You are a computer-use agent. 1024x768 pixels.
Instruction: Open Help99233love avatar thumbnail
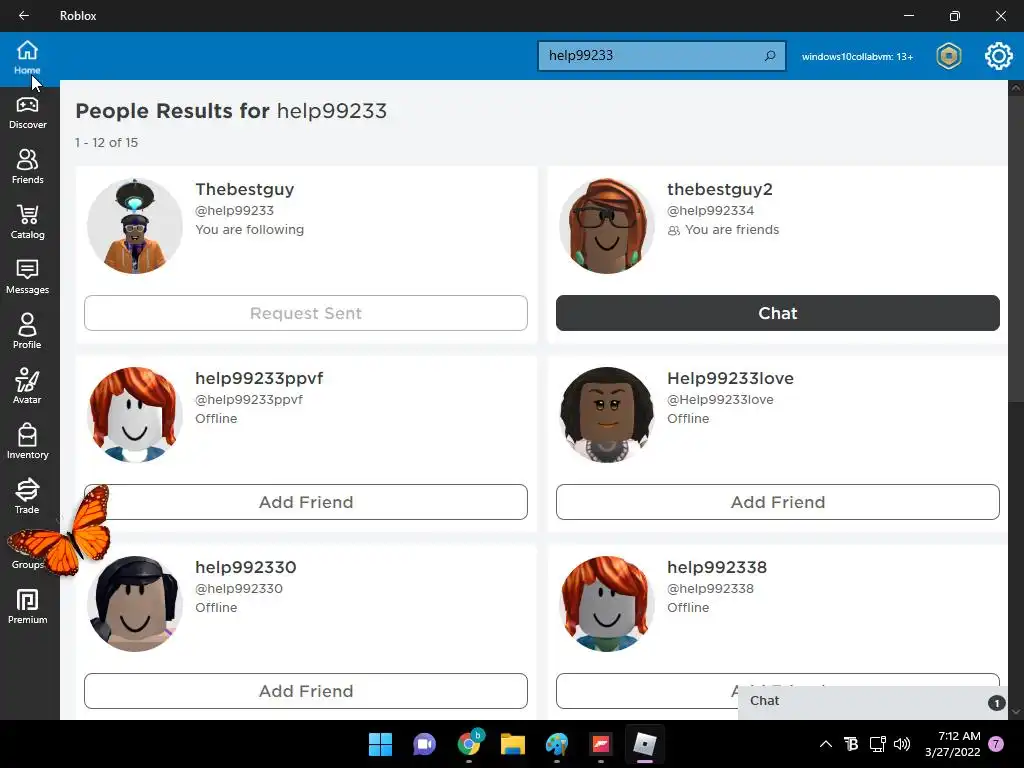click(607, 415)
